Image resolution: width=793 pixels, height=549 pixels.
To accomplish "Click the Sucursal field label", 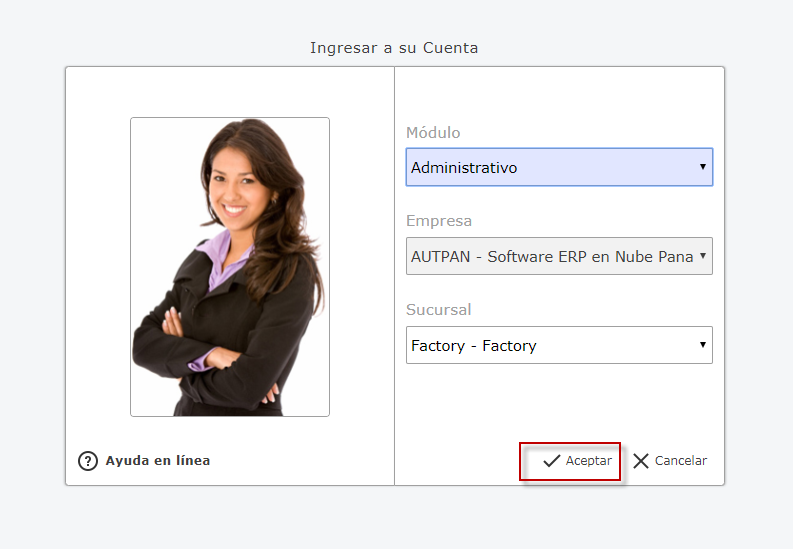I will [439, 310].
